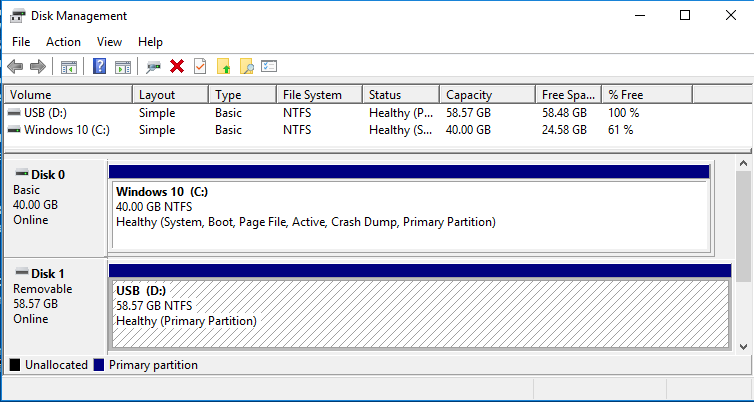Open Properties with the checkmark page icon
This screenshot has width=754, height=402.
tap(200, 66)
